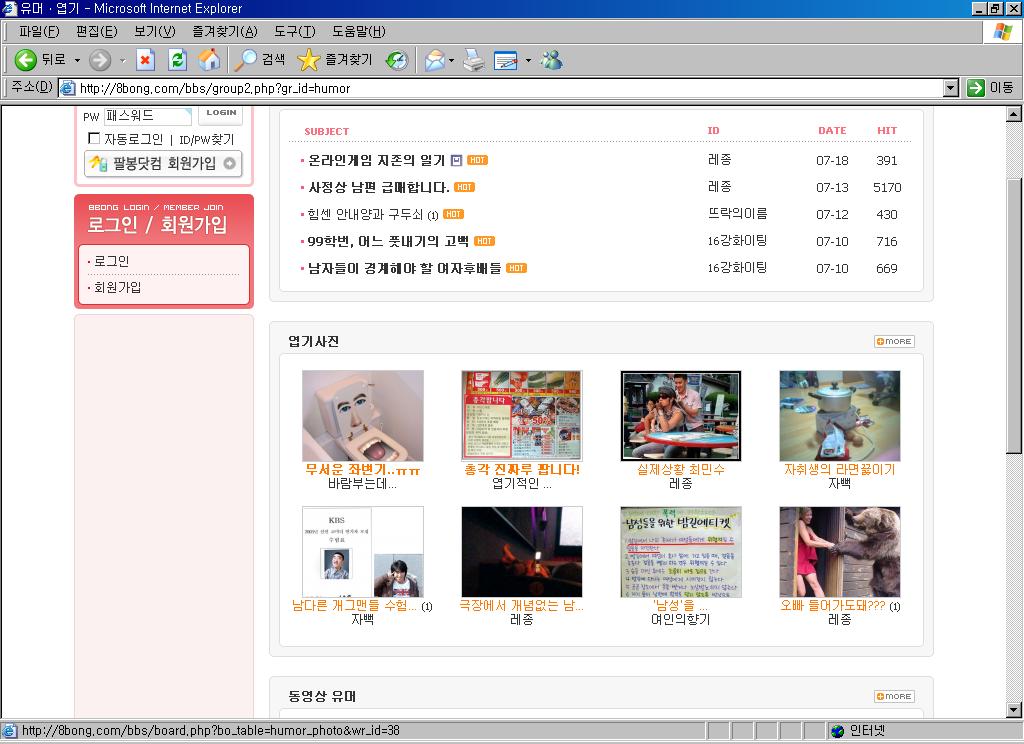Click the Search (검색) toolbar button
Screen dimensions: 1024x744
(x=260, y=60)
